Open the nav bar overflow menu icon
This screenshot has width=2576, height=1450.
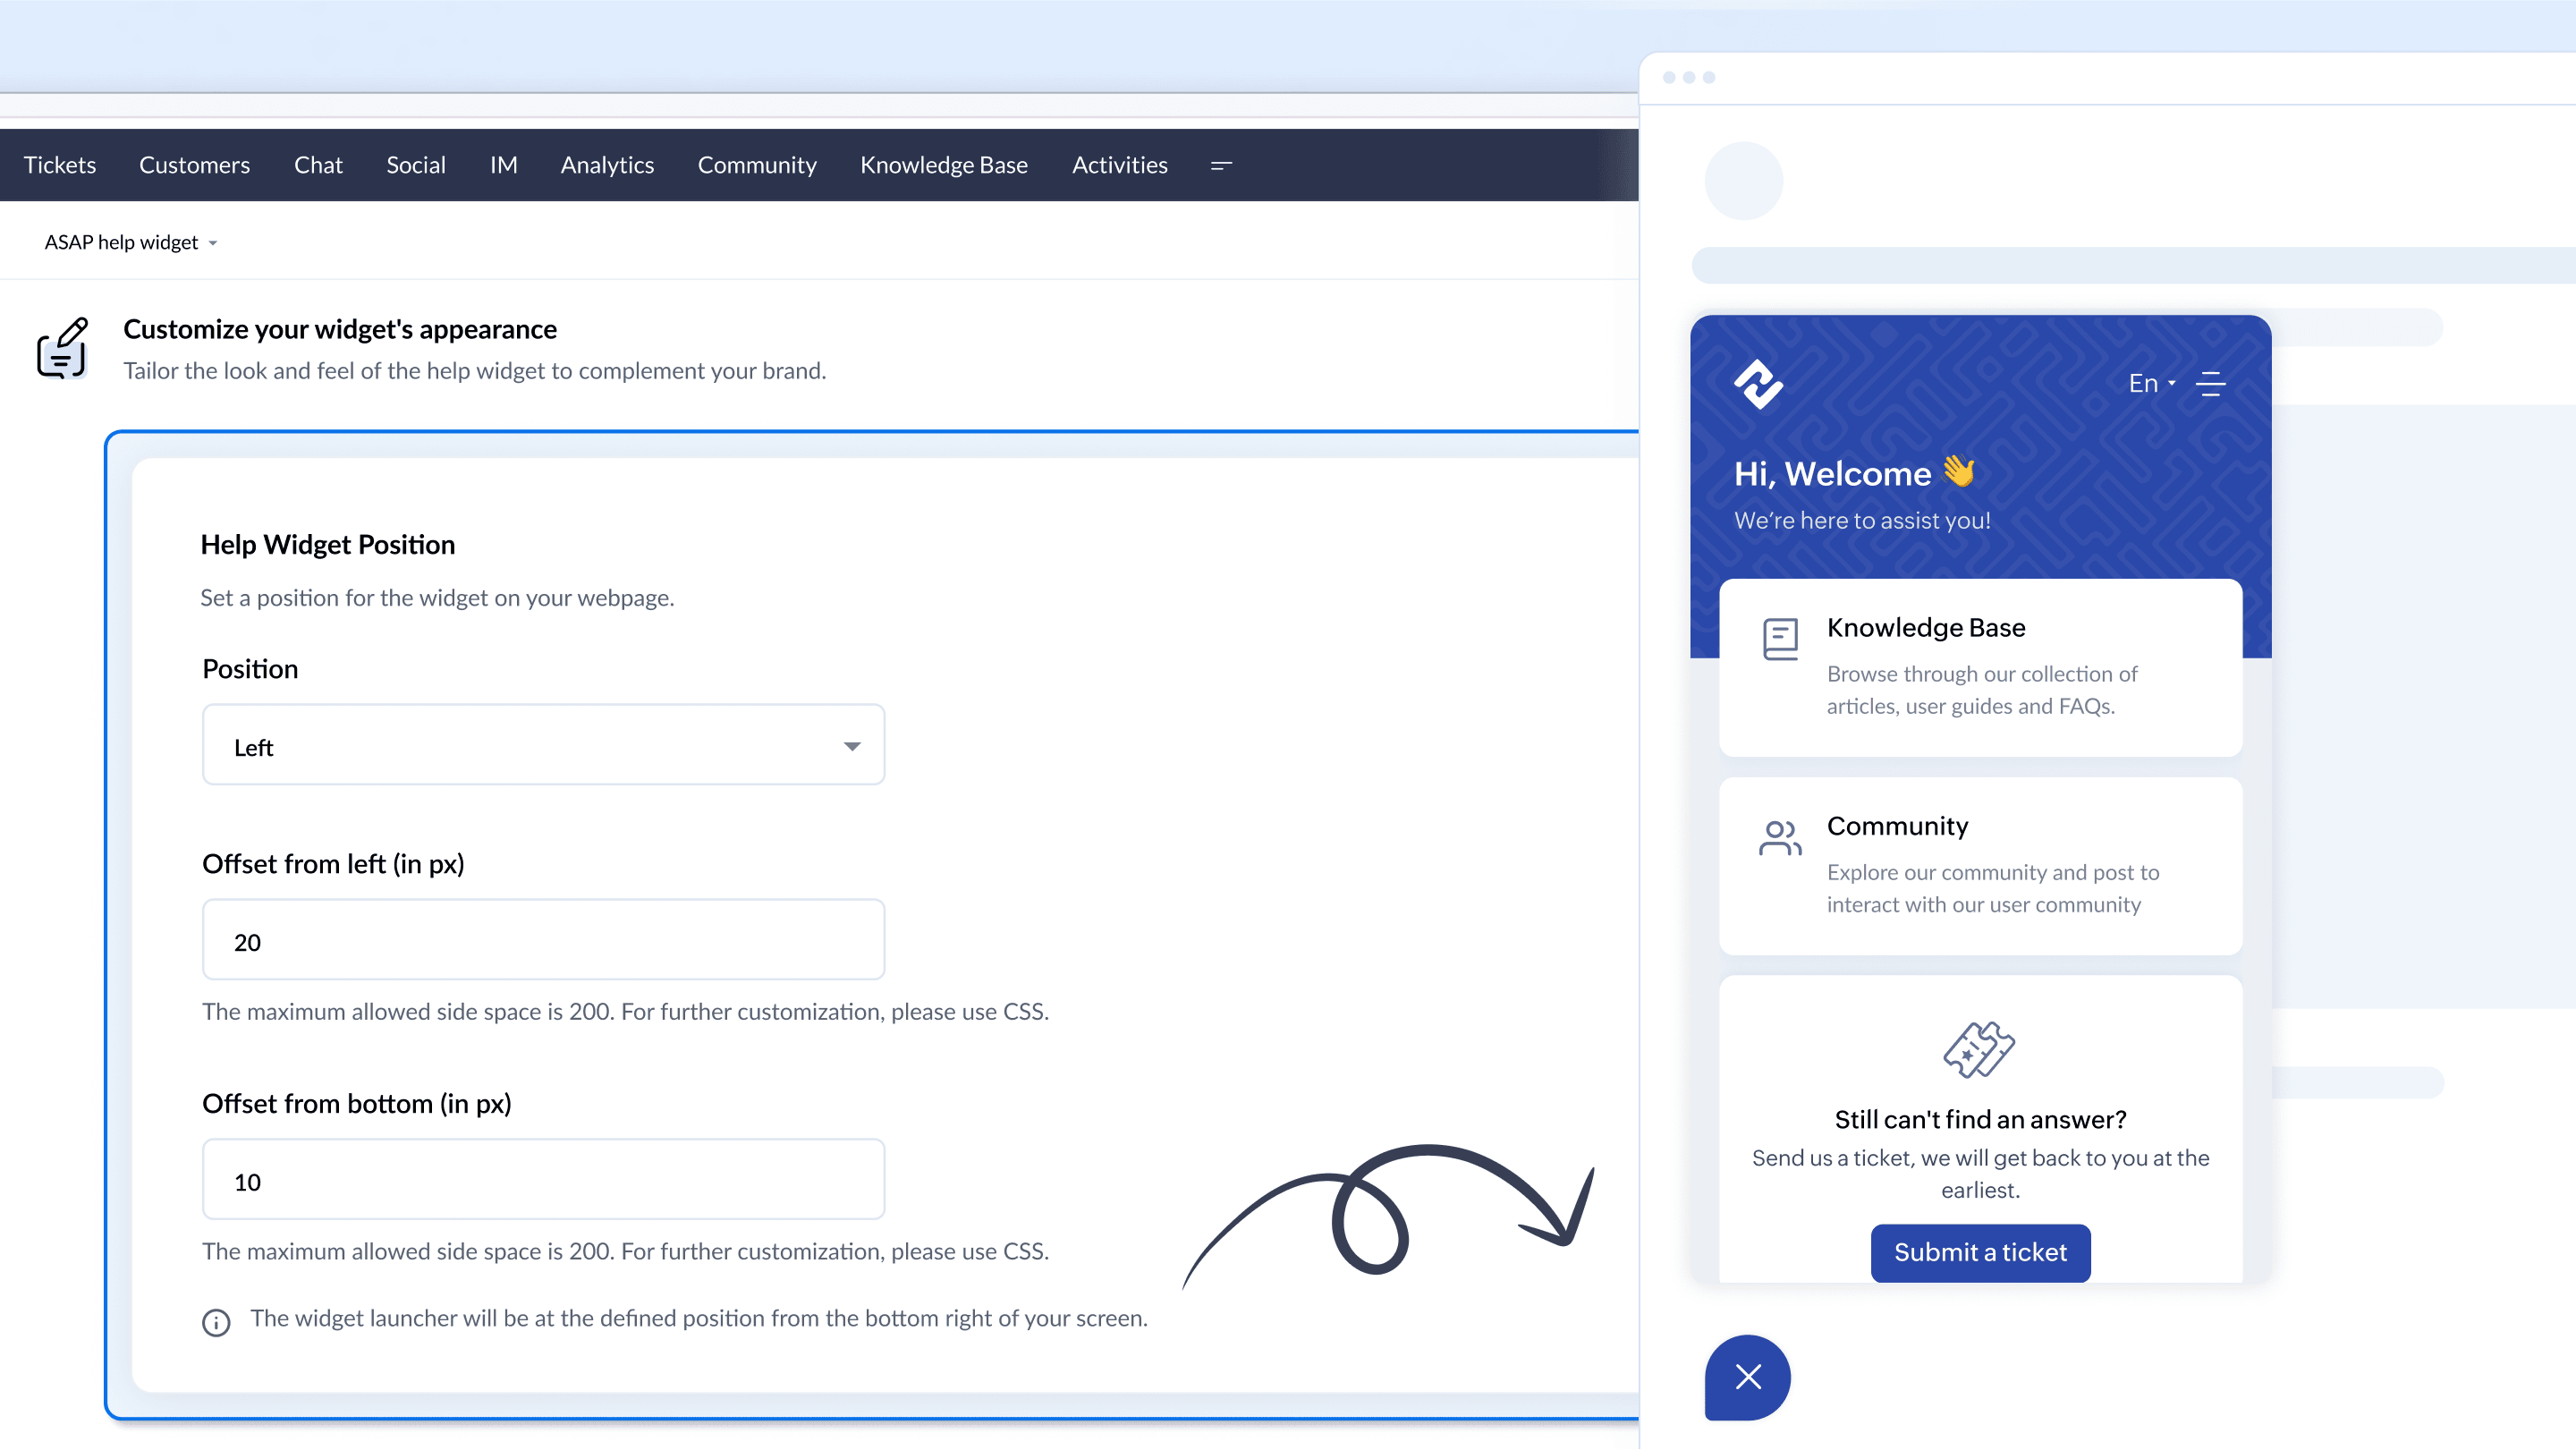(x=1221, y=166)
